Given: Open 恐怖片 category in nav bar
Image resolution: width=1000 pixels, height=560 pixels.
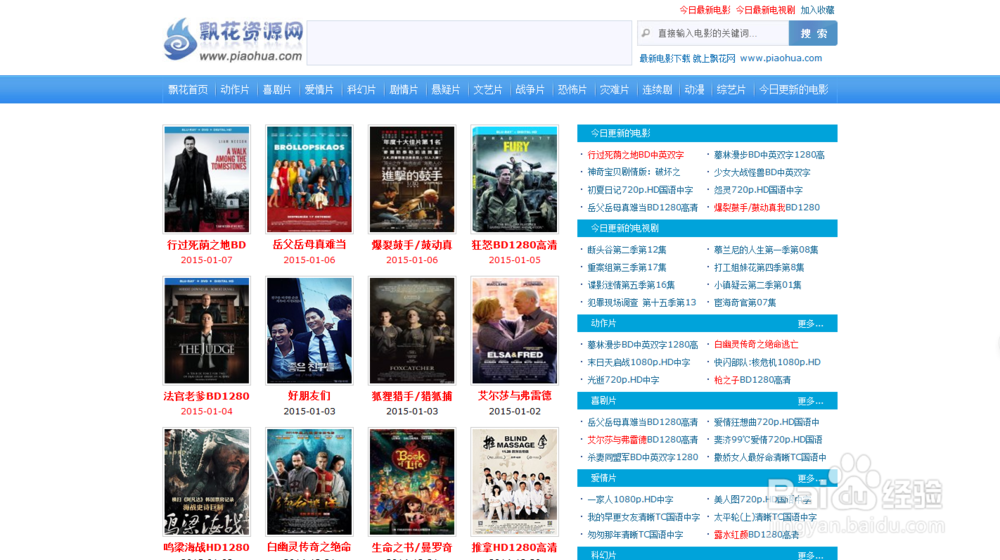Looking at the screenshot, I should point(572,90).
